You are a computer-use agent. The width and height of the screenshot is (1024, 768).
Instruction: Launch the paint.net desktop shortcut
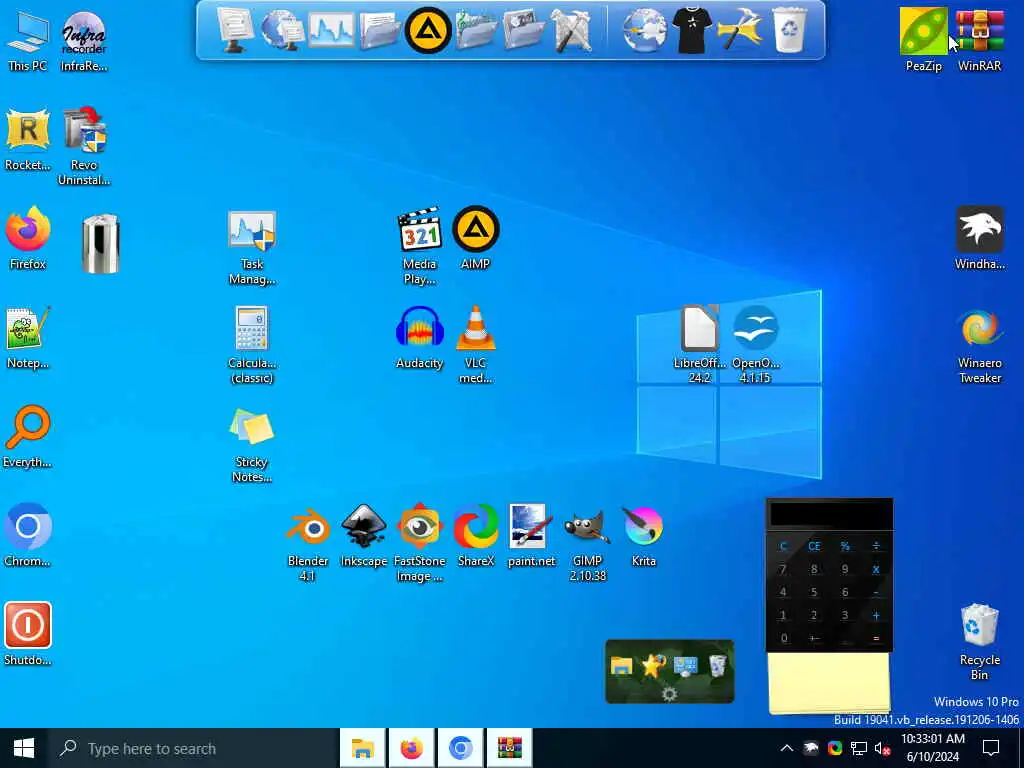tap(532, 536)
